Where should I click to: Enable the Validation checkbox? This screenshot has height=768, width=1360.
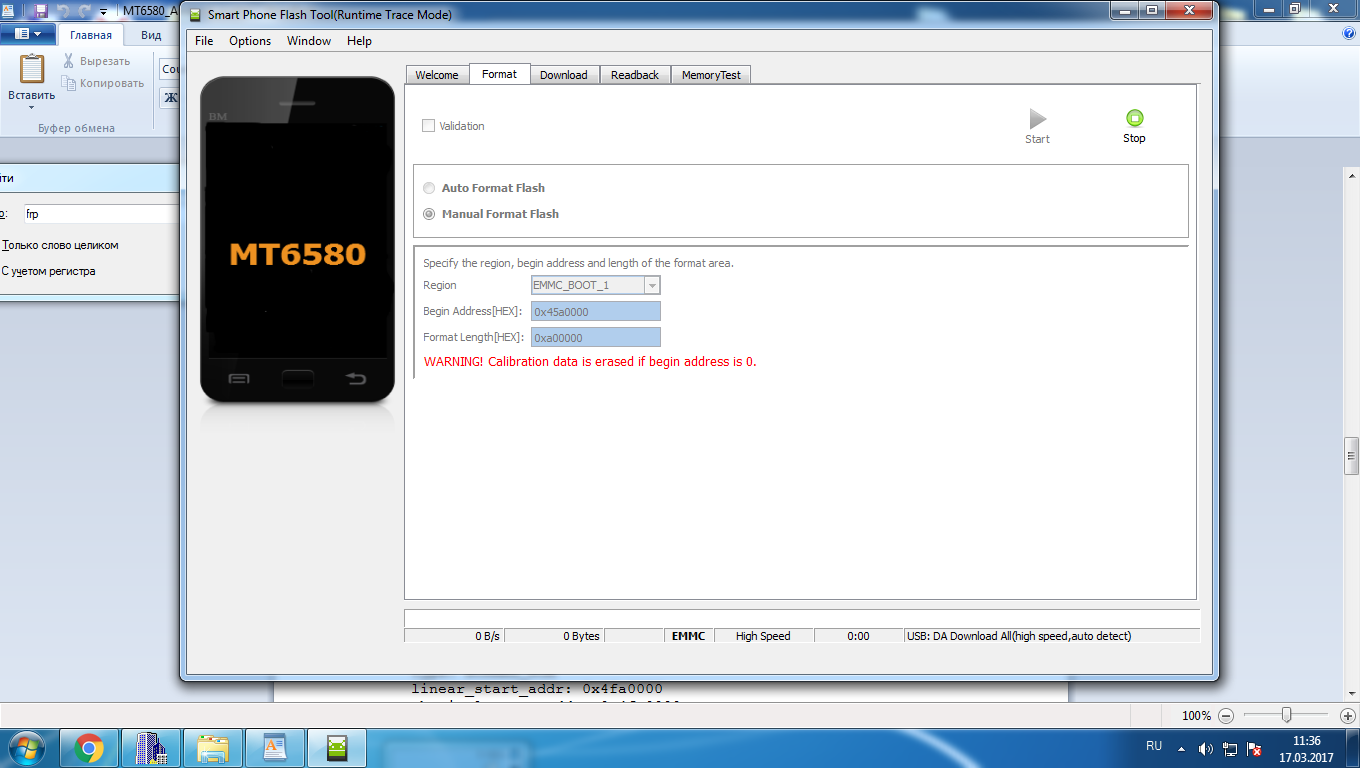click(429, 126)
